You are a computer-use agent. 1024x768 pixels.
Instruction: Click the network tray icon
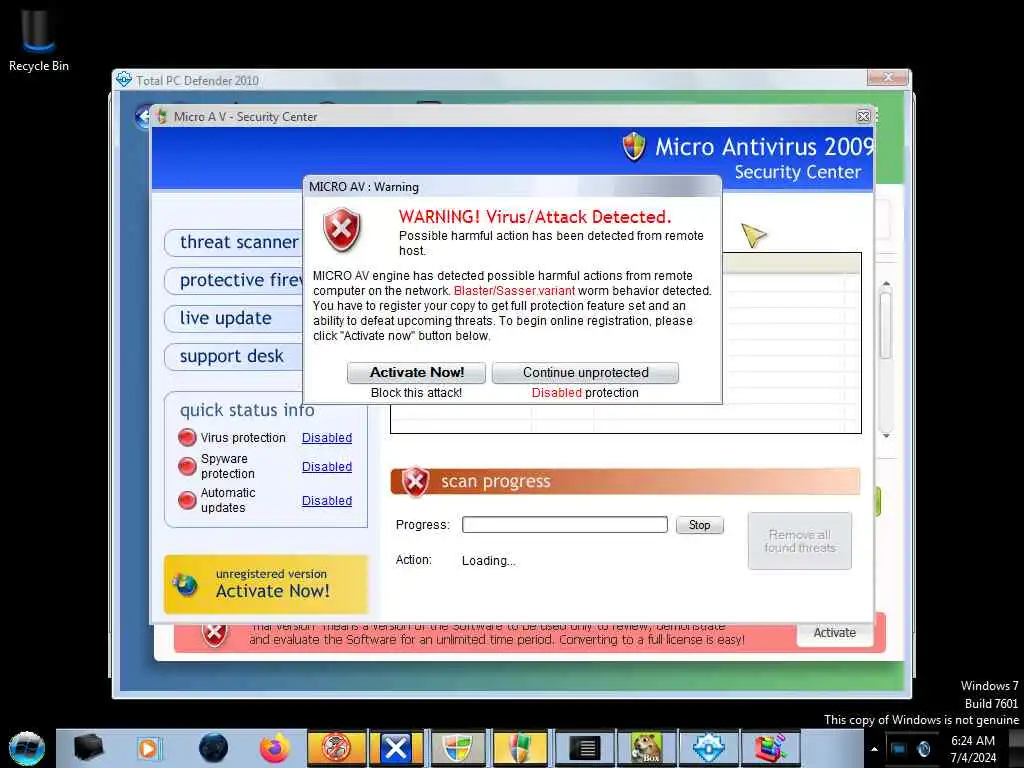pos(899,749)
